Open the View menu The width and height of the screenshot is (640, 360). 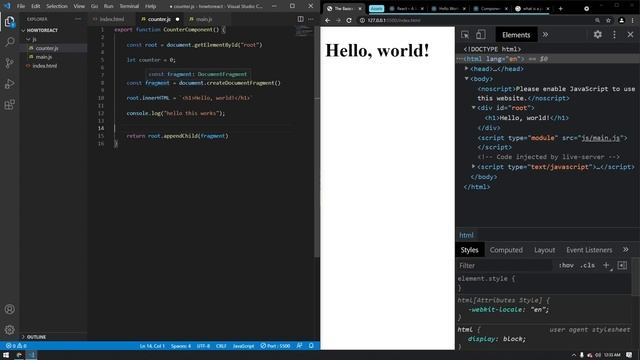pos(79,6)
